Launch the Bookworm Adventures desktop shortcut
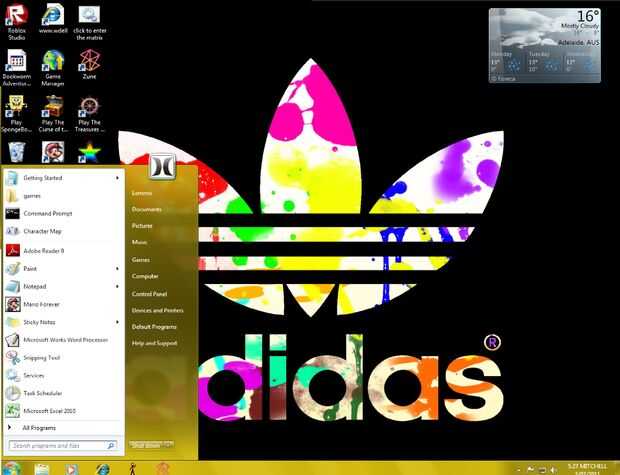Screen dimensions: 620x475 click(x=17, y=68)
